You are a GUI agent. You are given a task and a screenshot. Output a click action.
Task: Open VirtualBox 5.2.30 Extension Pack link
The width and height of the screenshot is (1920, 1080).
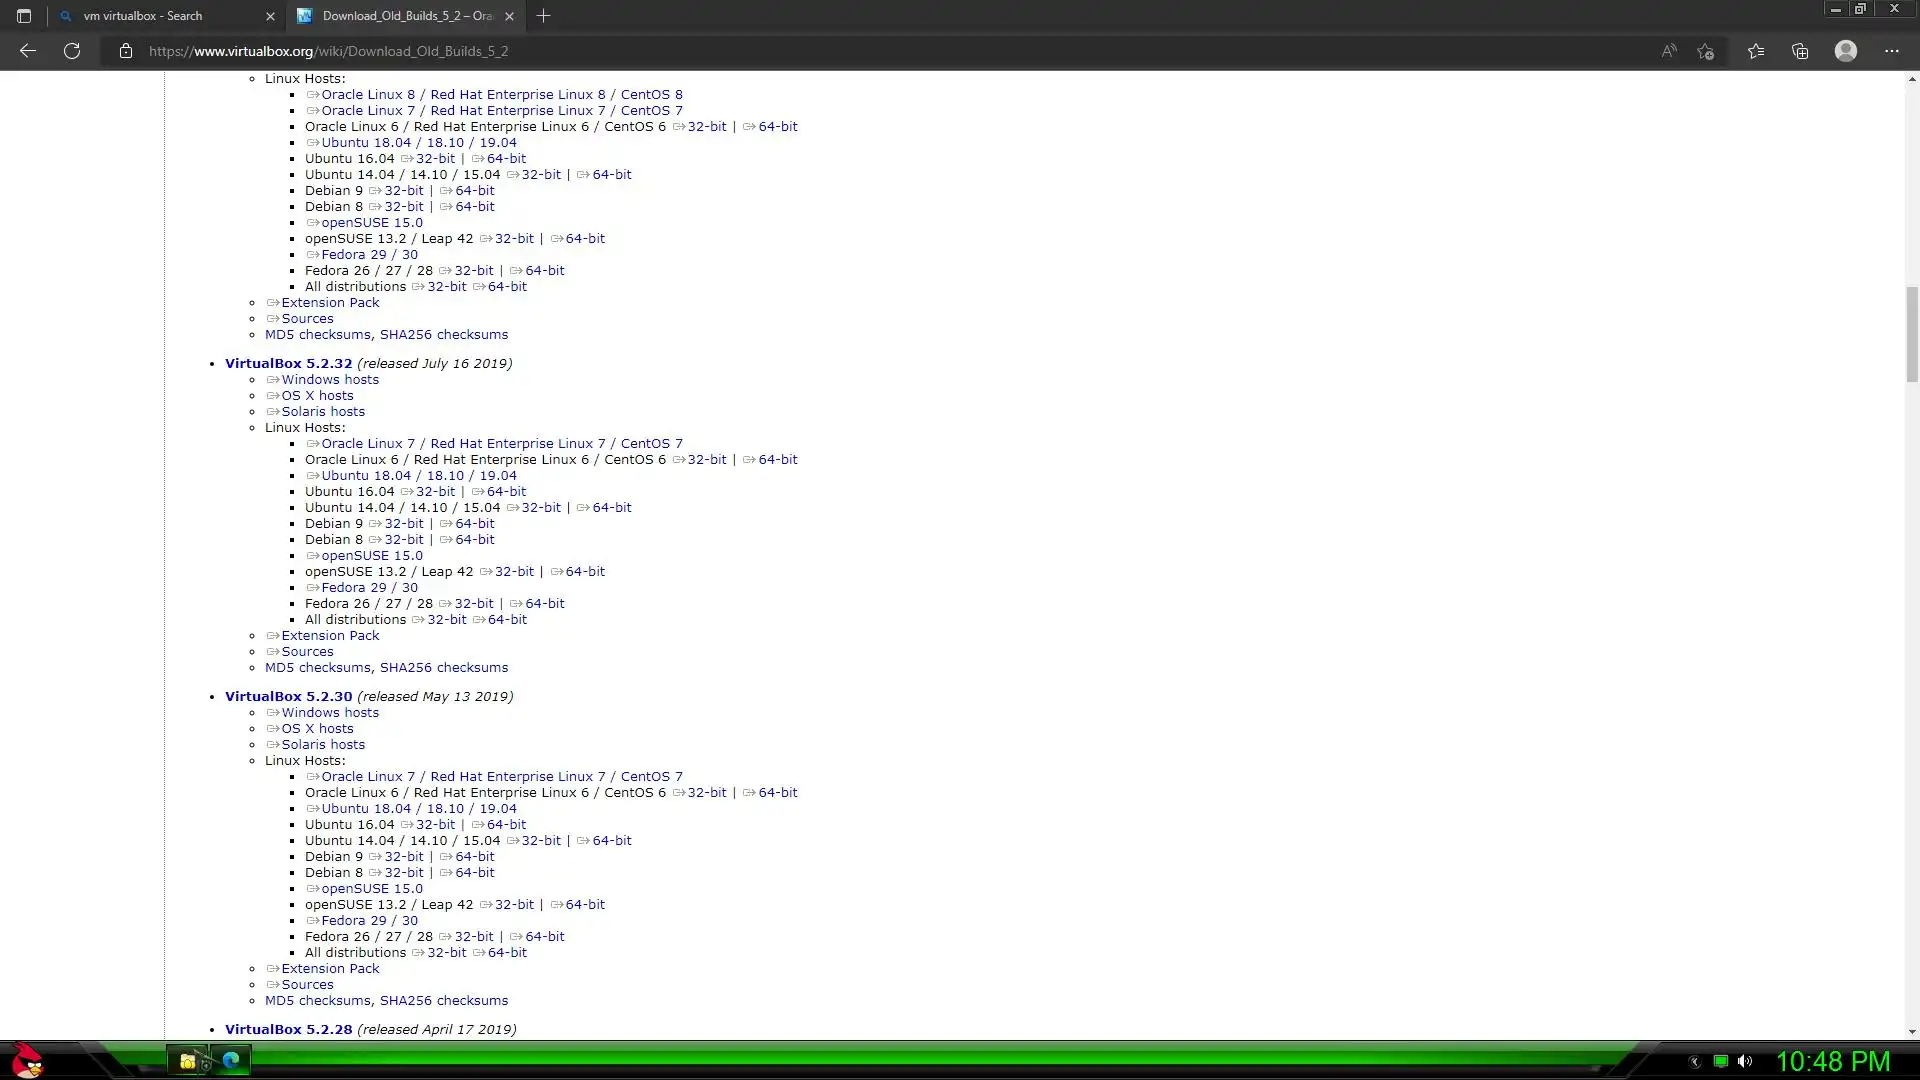coord(330,969)
